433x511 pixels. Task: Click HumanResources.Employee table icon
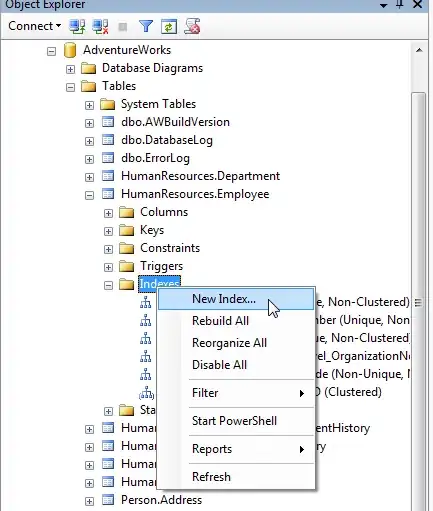coord(108,194)
